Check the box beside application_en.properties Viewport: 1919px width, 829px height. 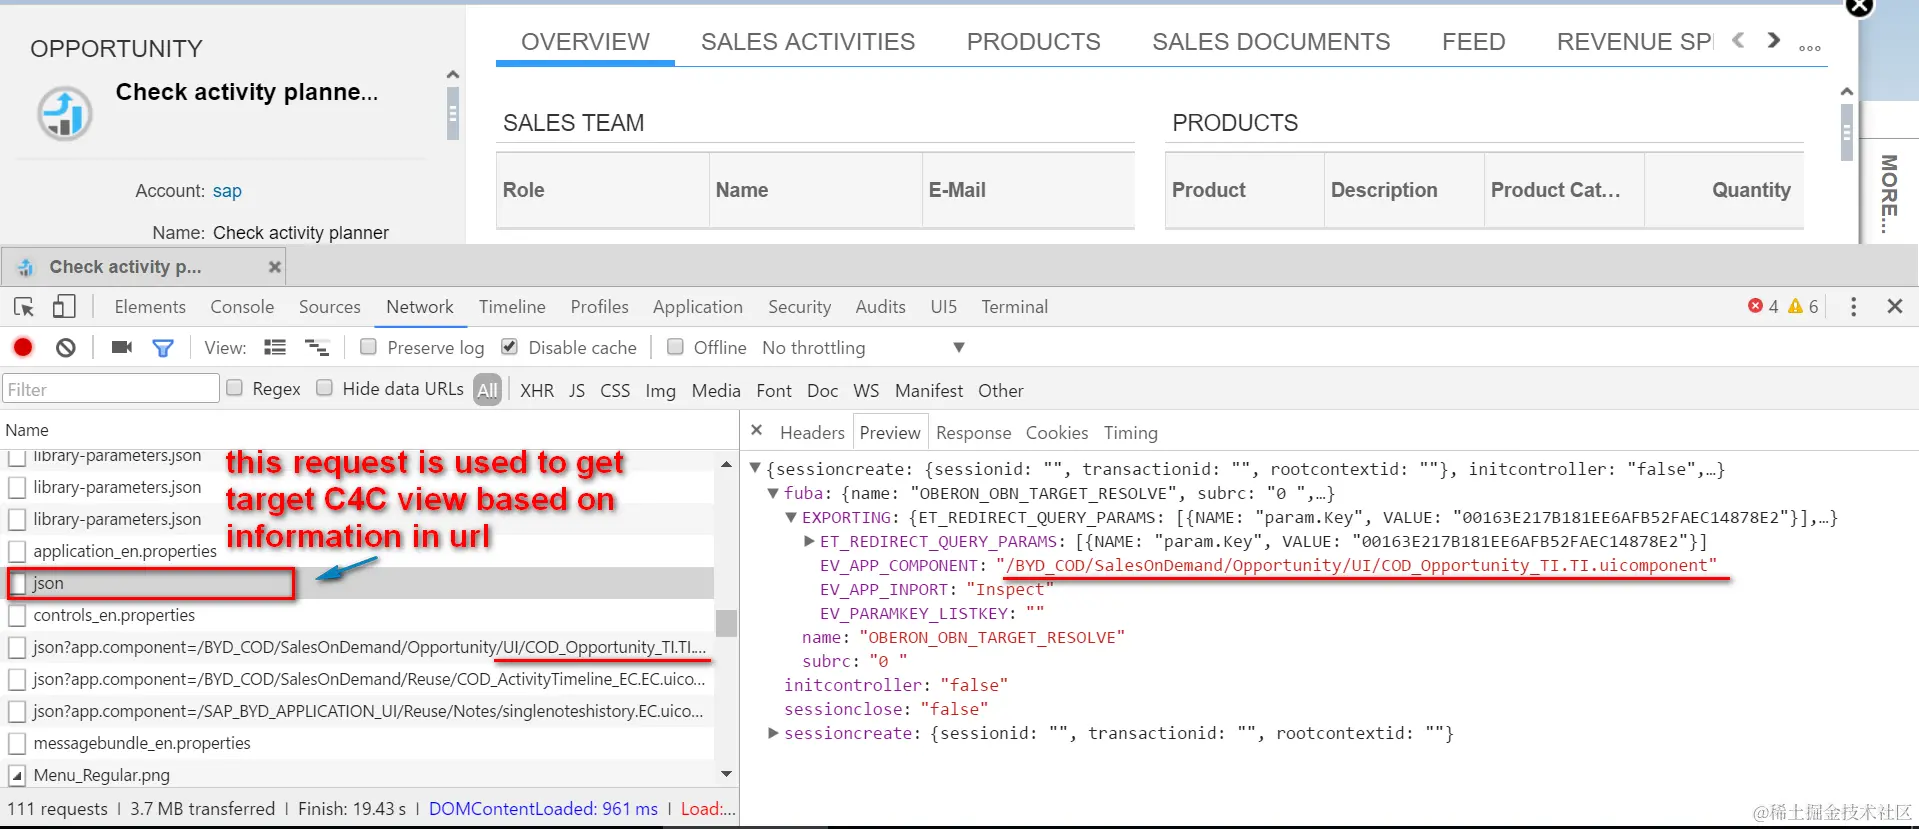[x=17, y=551]
